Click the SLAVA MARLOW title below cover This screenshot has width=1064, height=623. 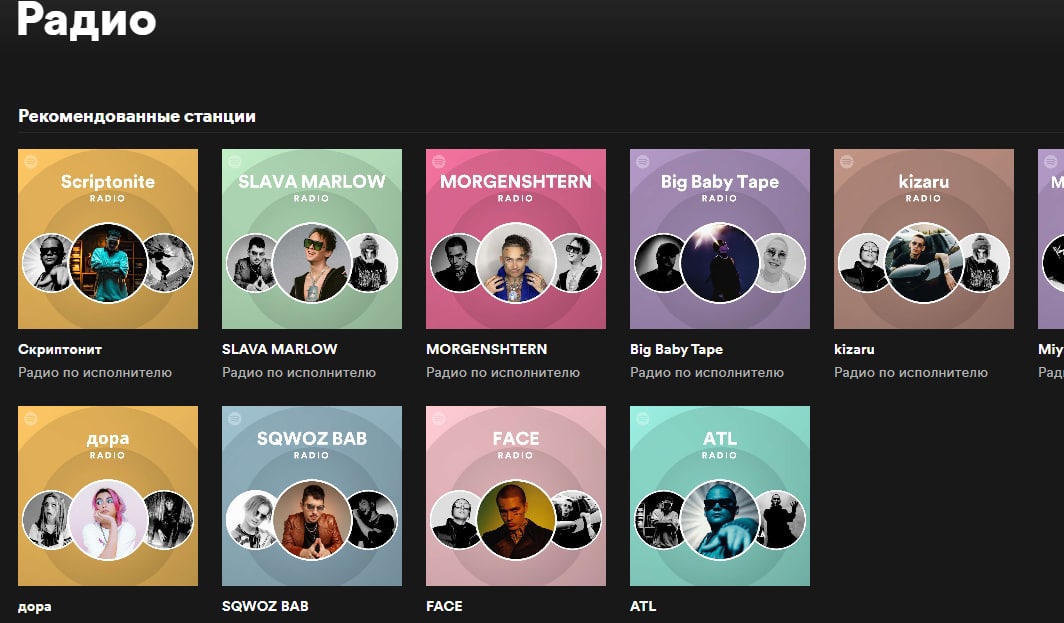(280, 350)
